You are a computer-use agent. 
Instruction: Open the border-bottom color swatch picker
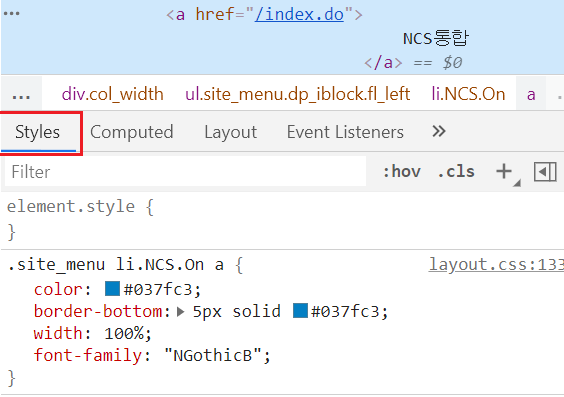(300, 311)
